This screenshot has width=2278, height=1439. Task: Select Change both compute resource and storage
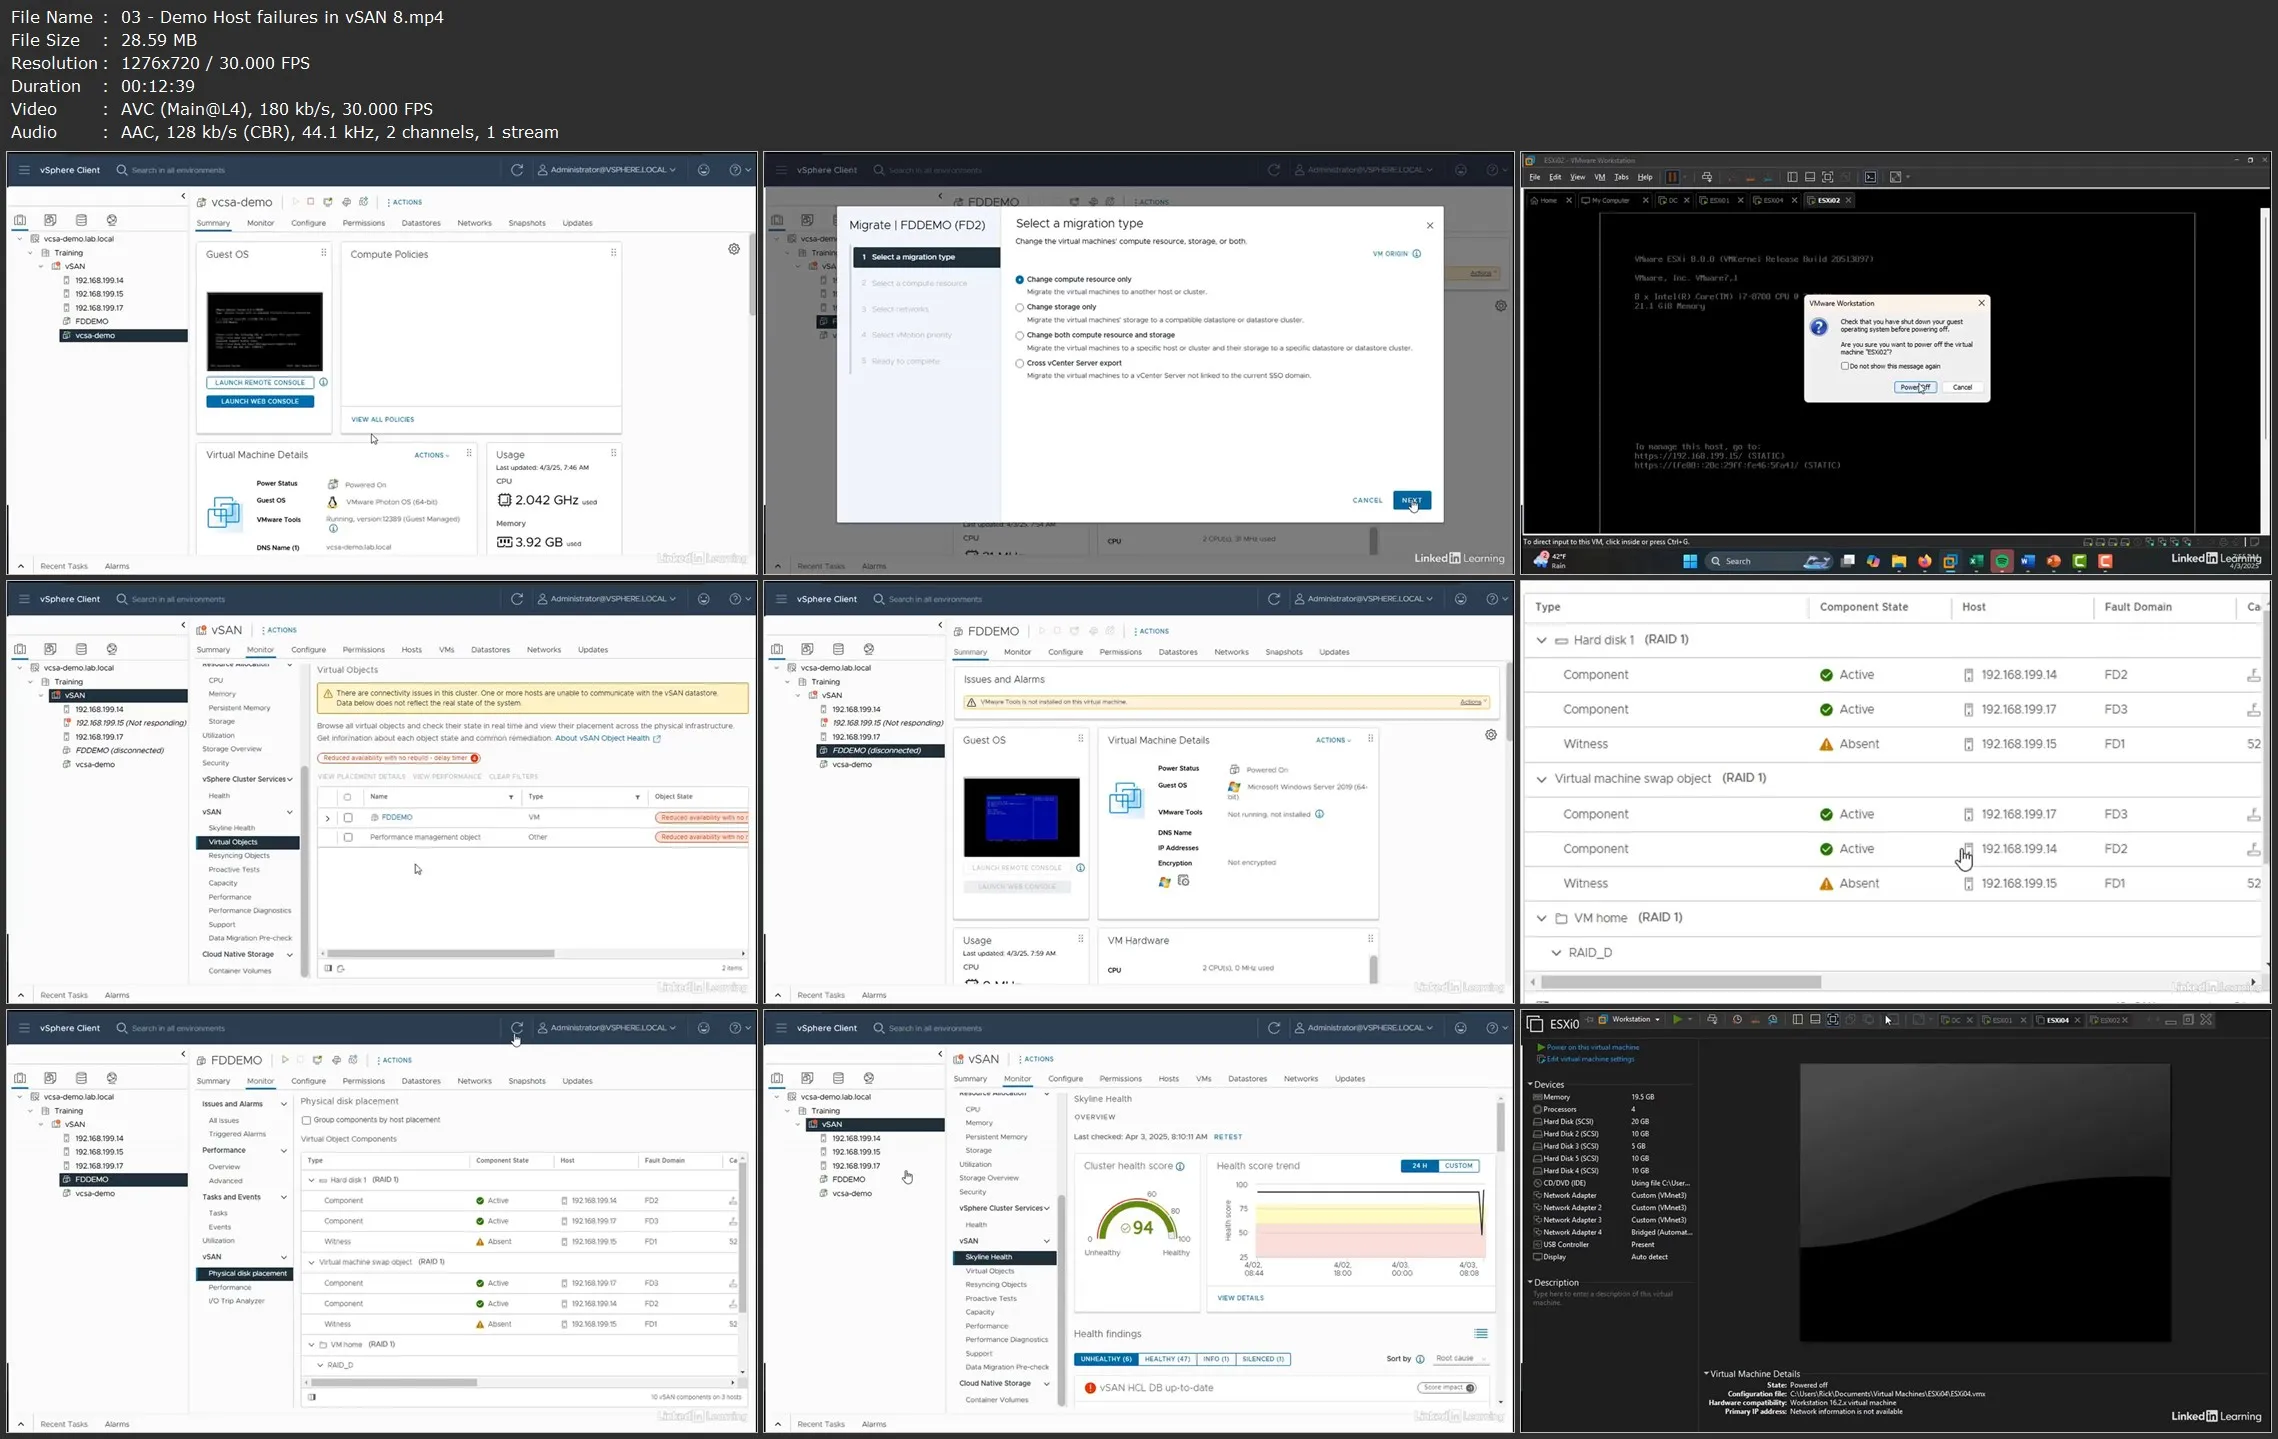click(x=1020, y=336)
